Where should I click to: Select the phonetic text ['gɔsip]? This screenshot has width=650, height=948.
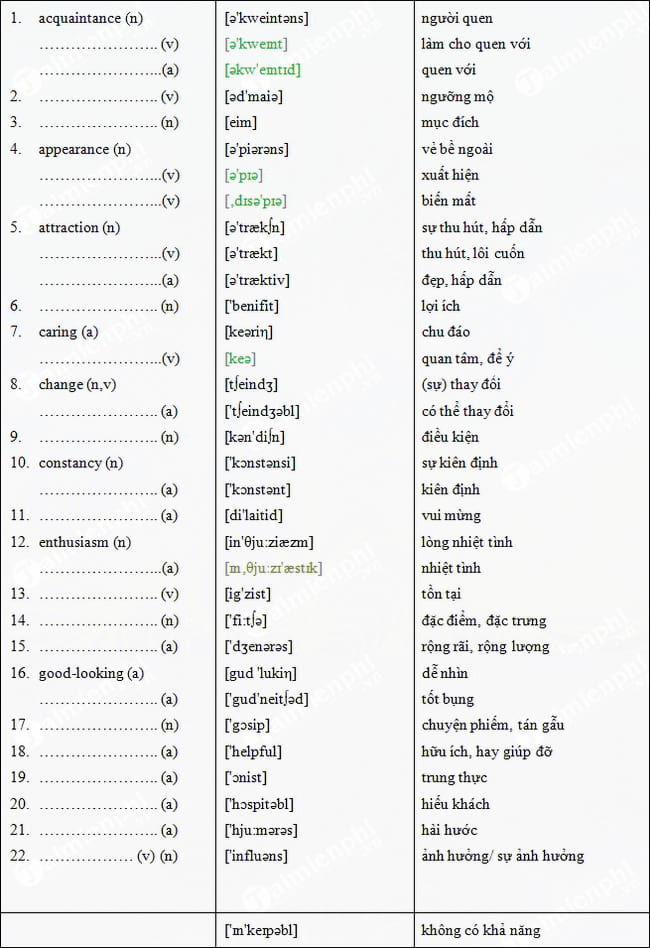[x=248, y=725]
